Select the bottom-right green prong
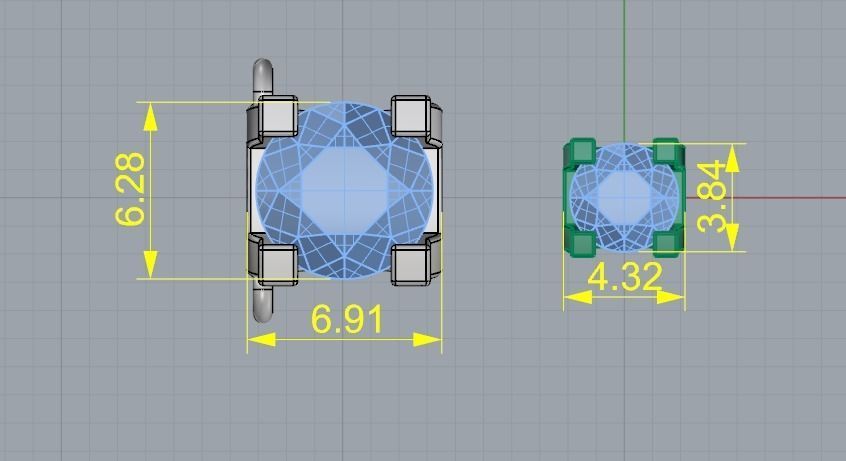This screenshot has height=461, width=846. (666, 244)
